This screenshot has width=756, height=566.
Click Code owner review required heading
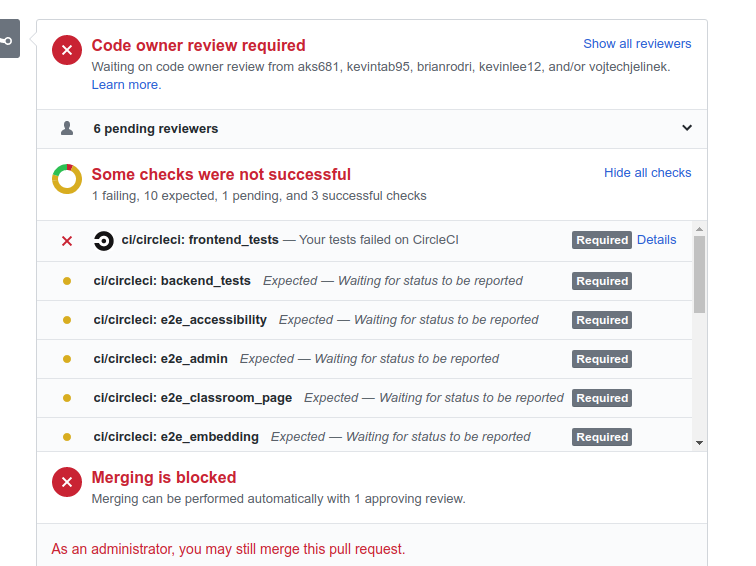point(199,45)
